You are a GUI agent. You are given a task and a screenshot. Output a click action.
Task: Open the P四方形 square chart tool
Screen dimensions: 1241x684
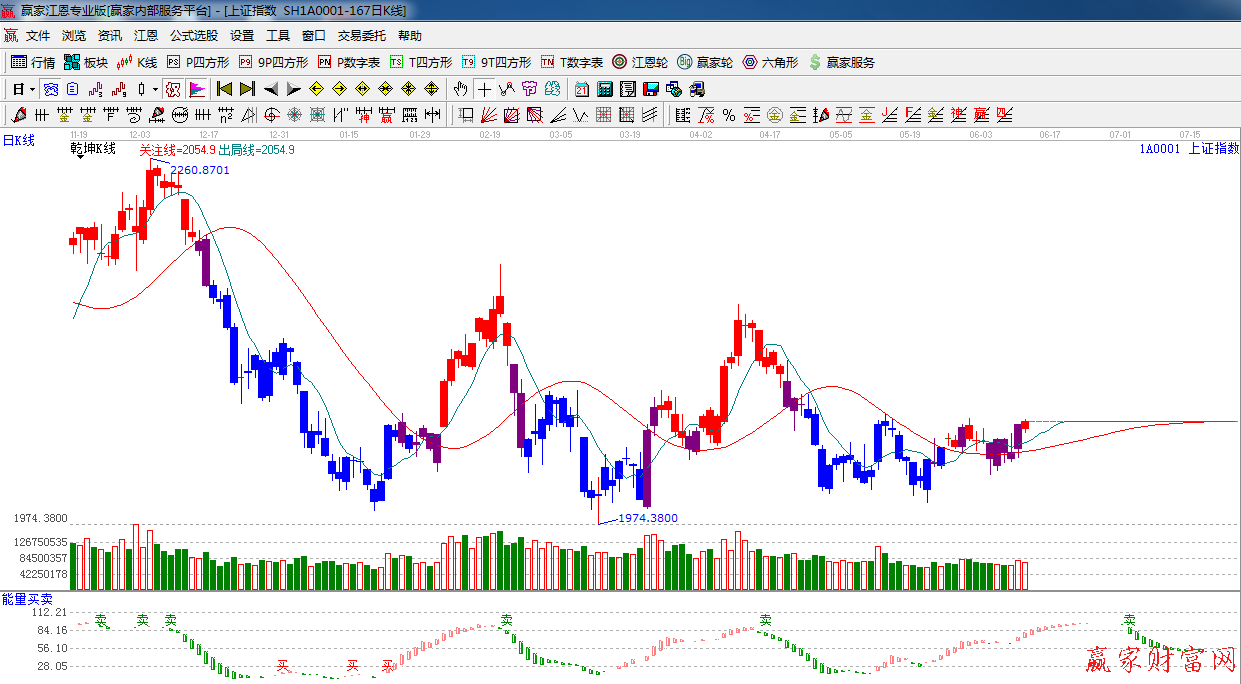tap(197, 62)
